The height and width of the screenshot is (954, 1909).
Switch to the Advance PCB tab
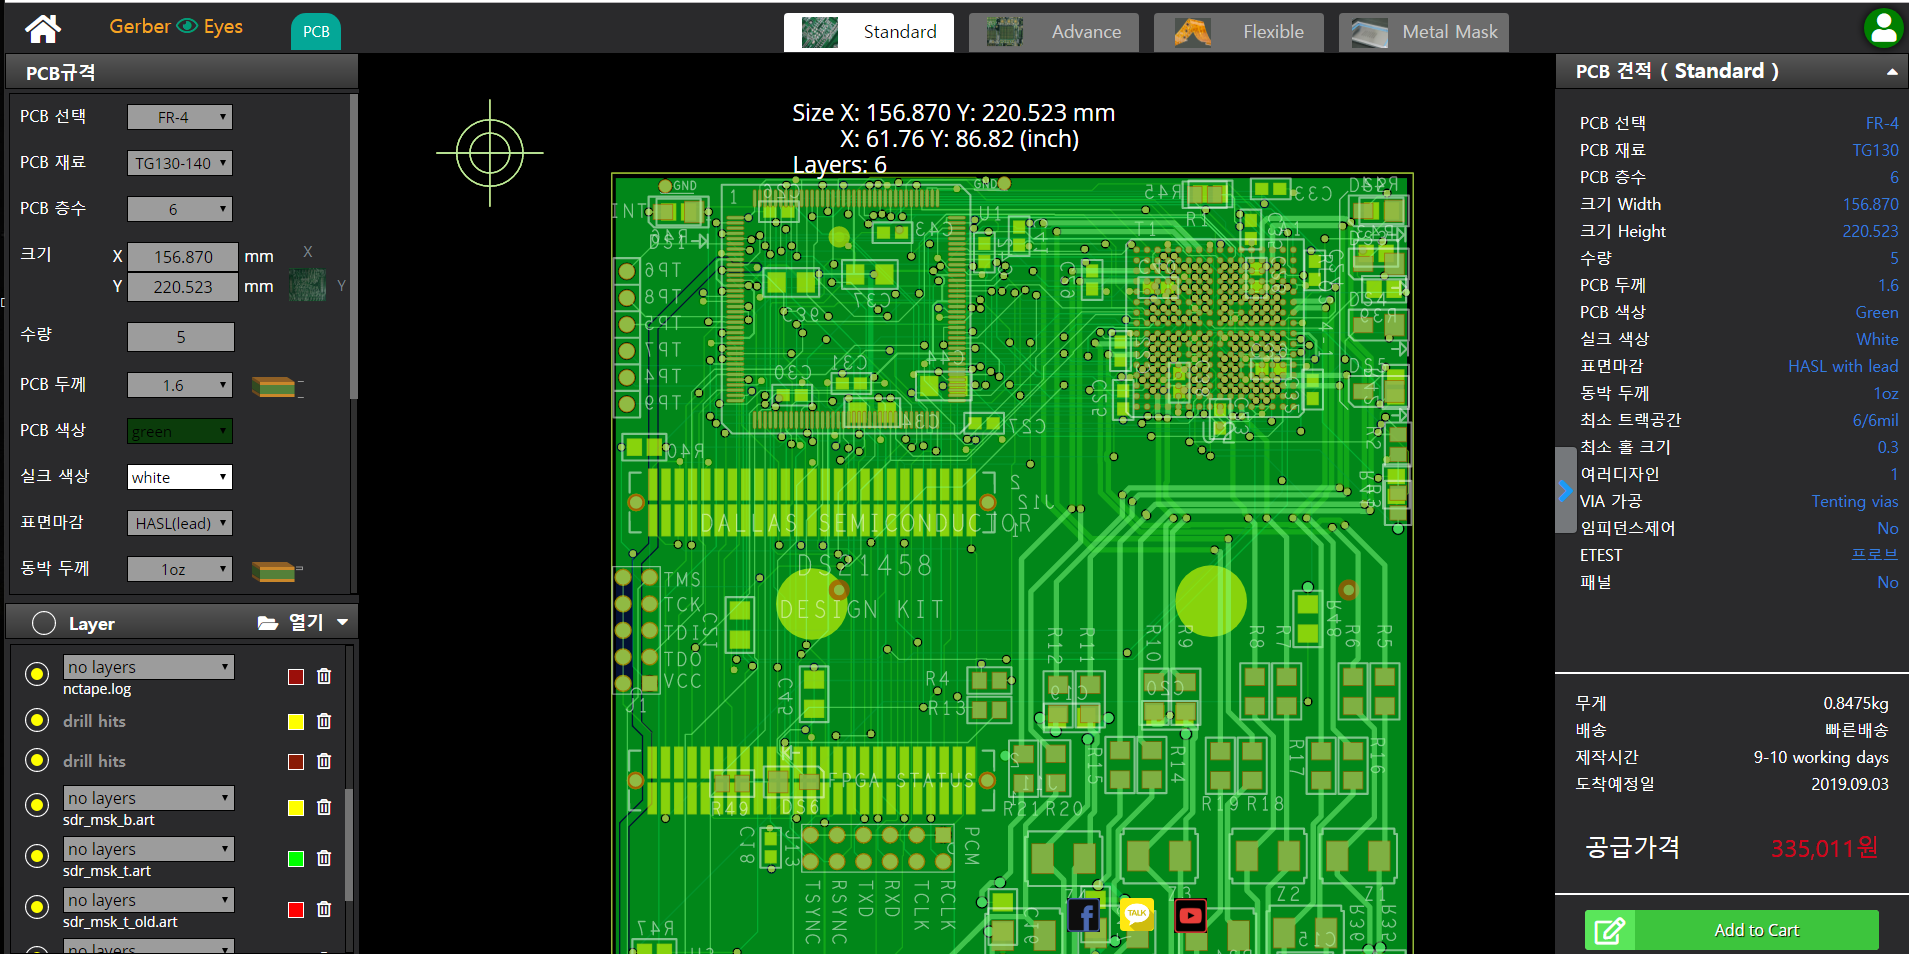click(1053, 32)
